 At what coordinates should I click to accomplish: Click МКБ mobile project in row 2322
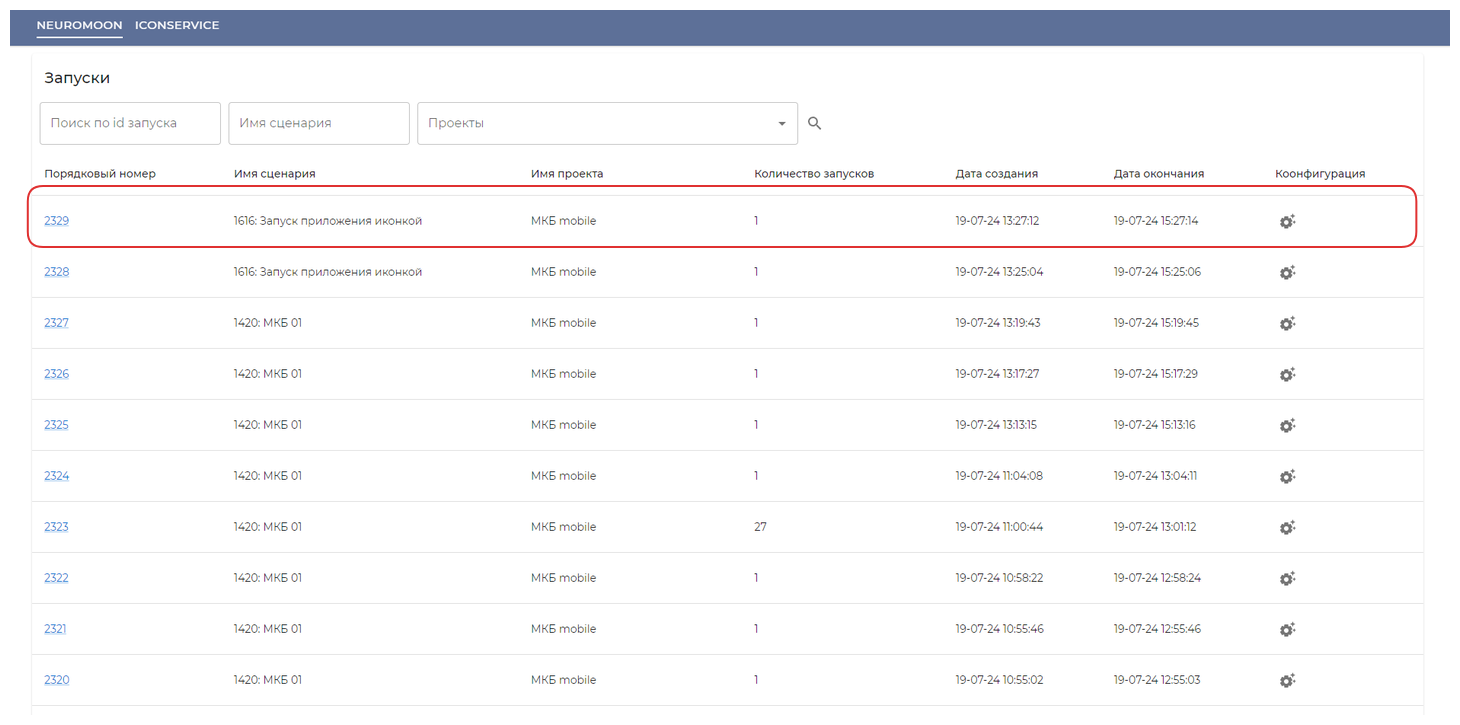(x=563, y=578)
